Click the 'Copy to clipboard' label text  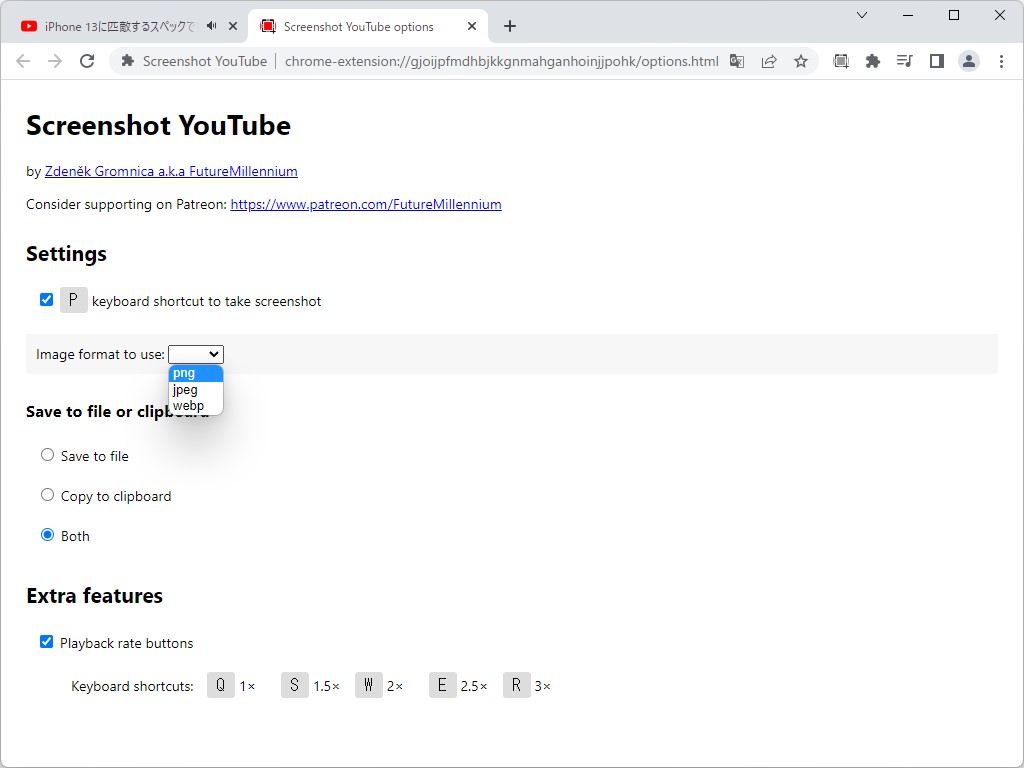coord(116,496)
